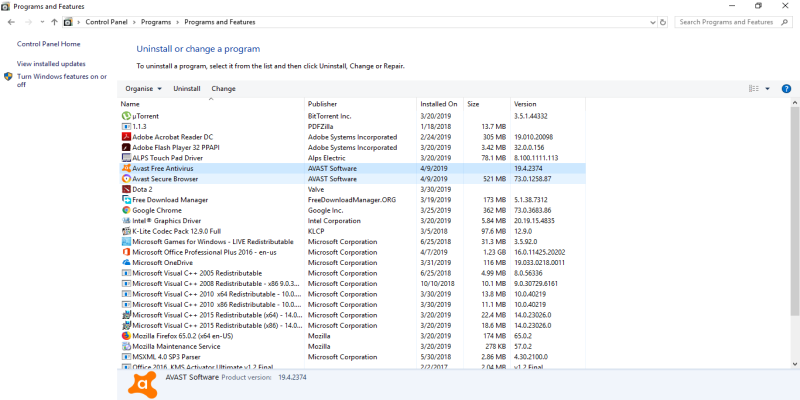
Task: Click the Microsoft Office Professional Plus icon
Action: point(127,252)
